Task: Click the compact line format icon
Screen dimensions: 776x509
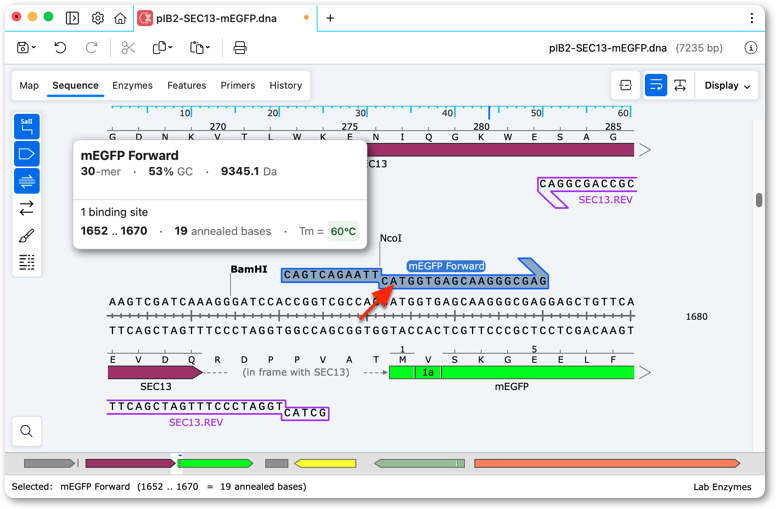Action: click(626, 85)
